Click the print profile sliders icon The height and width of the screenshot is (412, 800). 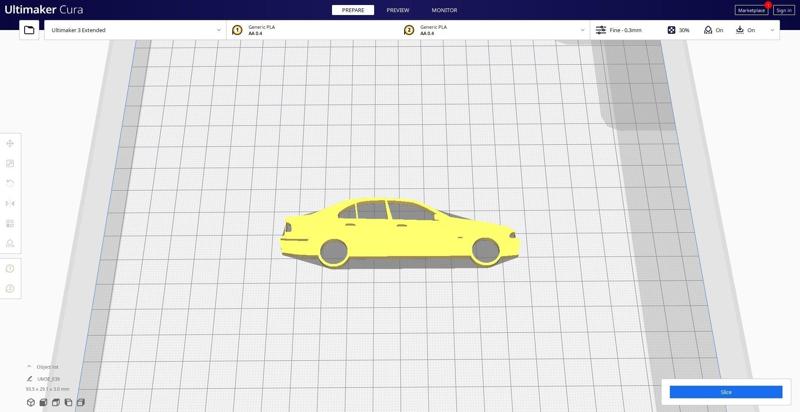point(601,30)
